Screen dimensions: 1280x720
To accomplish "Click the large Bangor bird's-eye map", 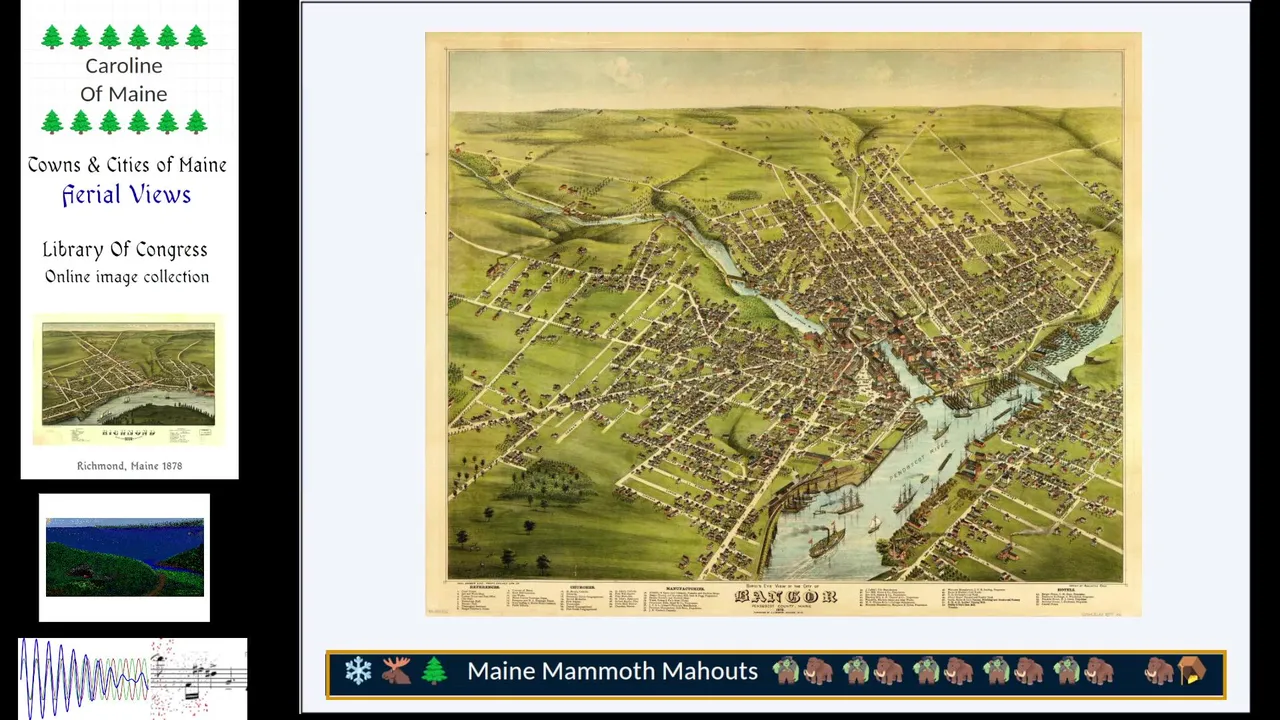I will pyautogui.click(x=783, y=324).
